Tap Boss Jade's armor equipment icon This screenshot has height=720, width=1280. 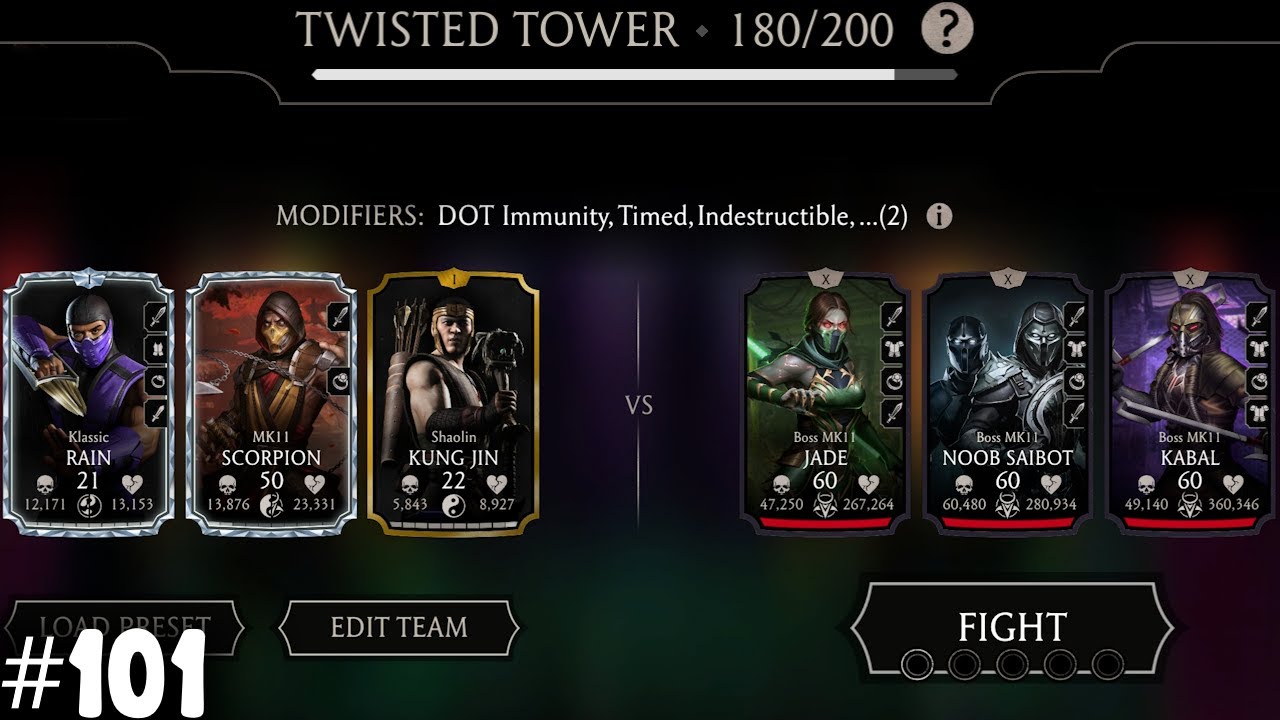point(893,349)
